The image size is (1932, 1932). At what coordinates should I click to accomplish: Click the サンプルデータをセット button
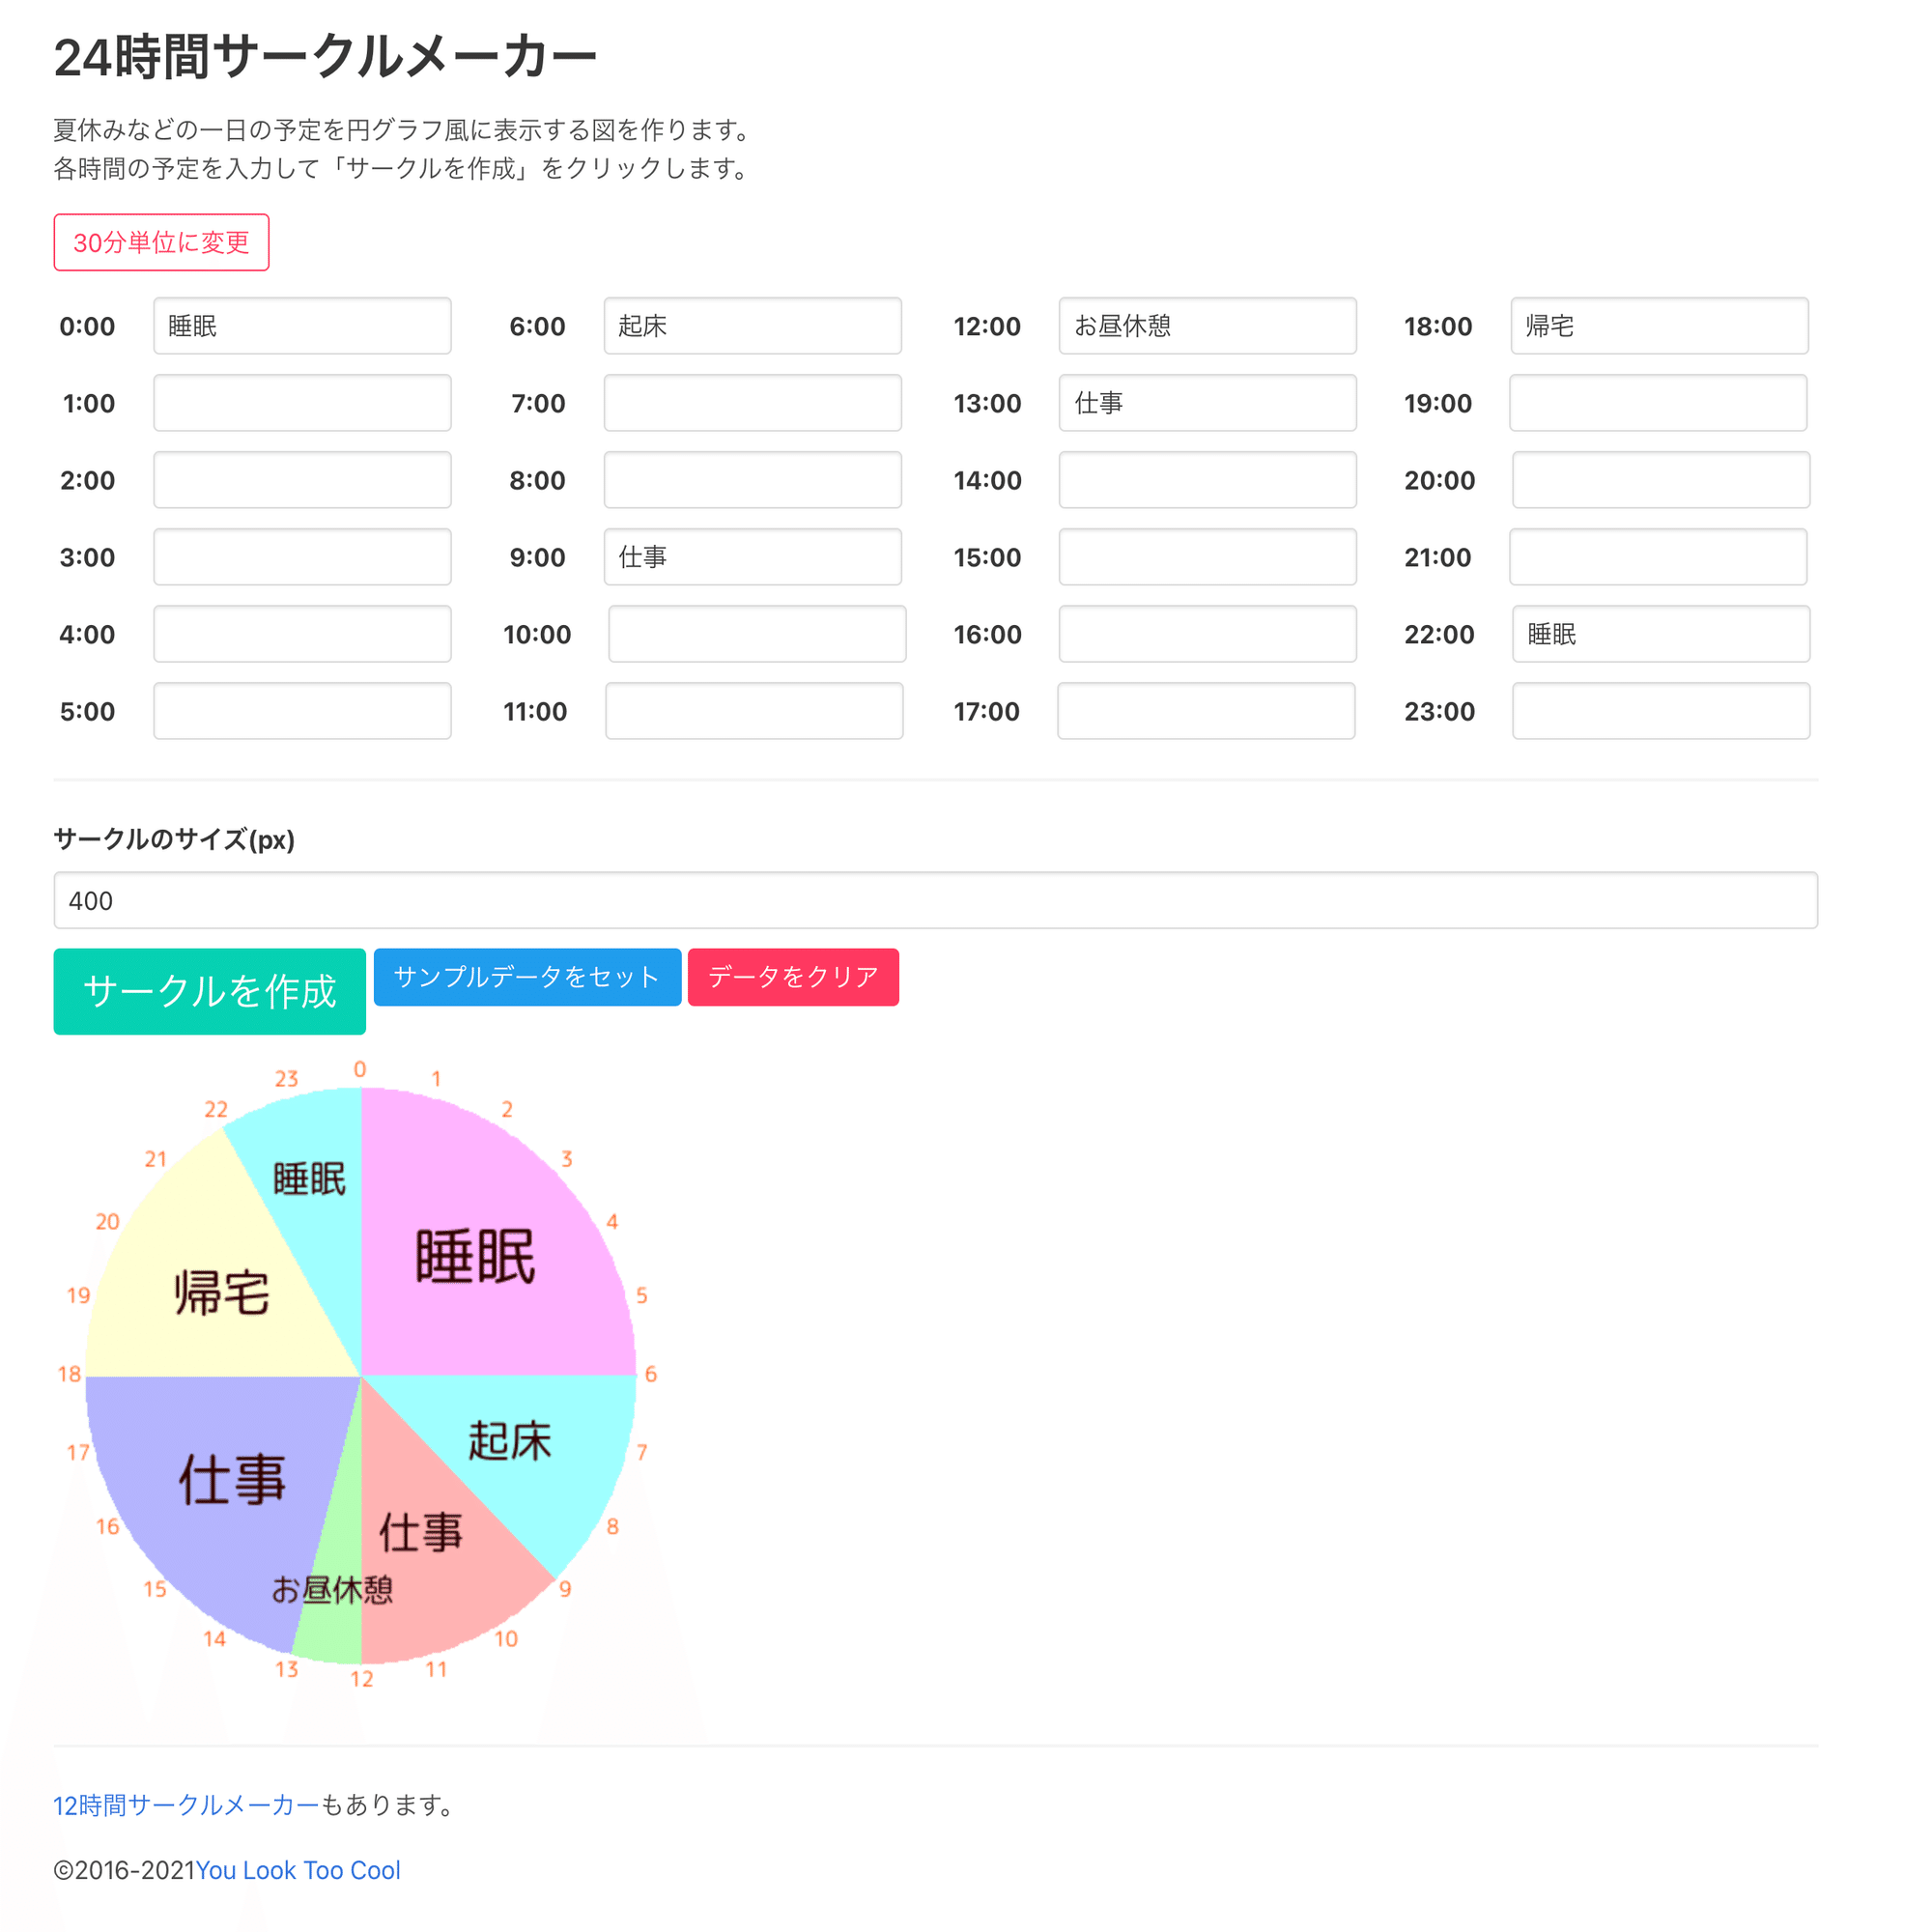click(527, 978)
